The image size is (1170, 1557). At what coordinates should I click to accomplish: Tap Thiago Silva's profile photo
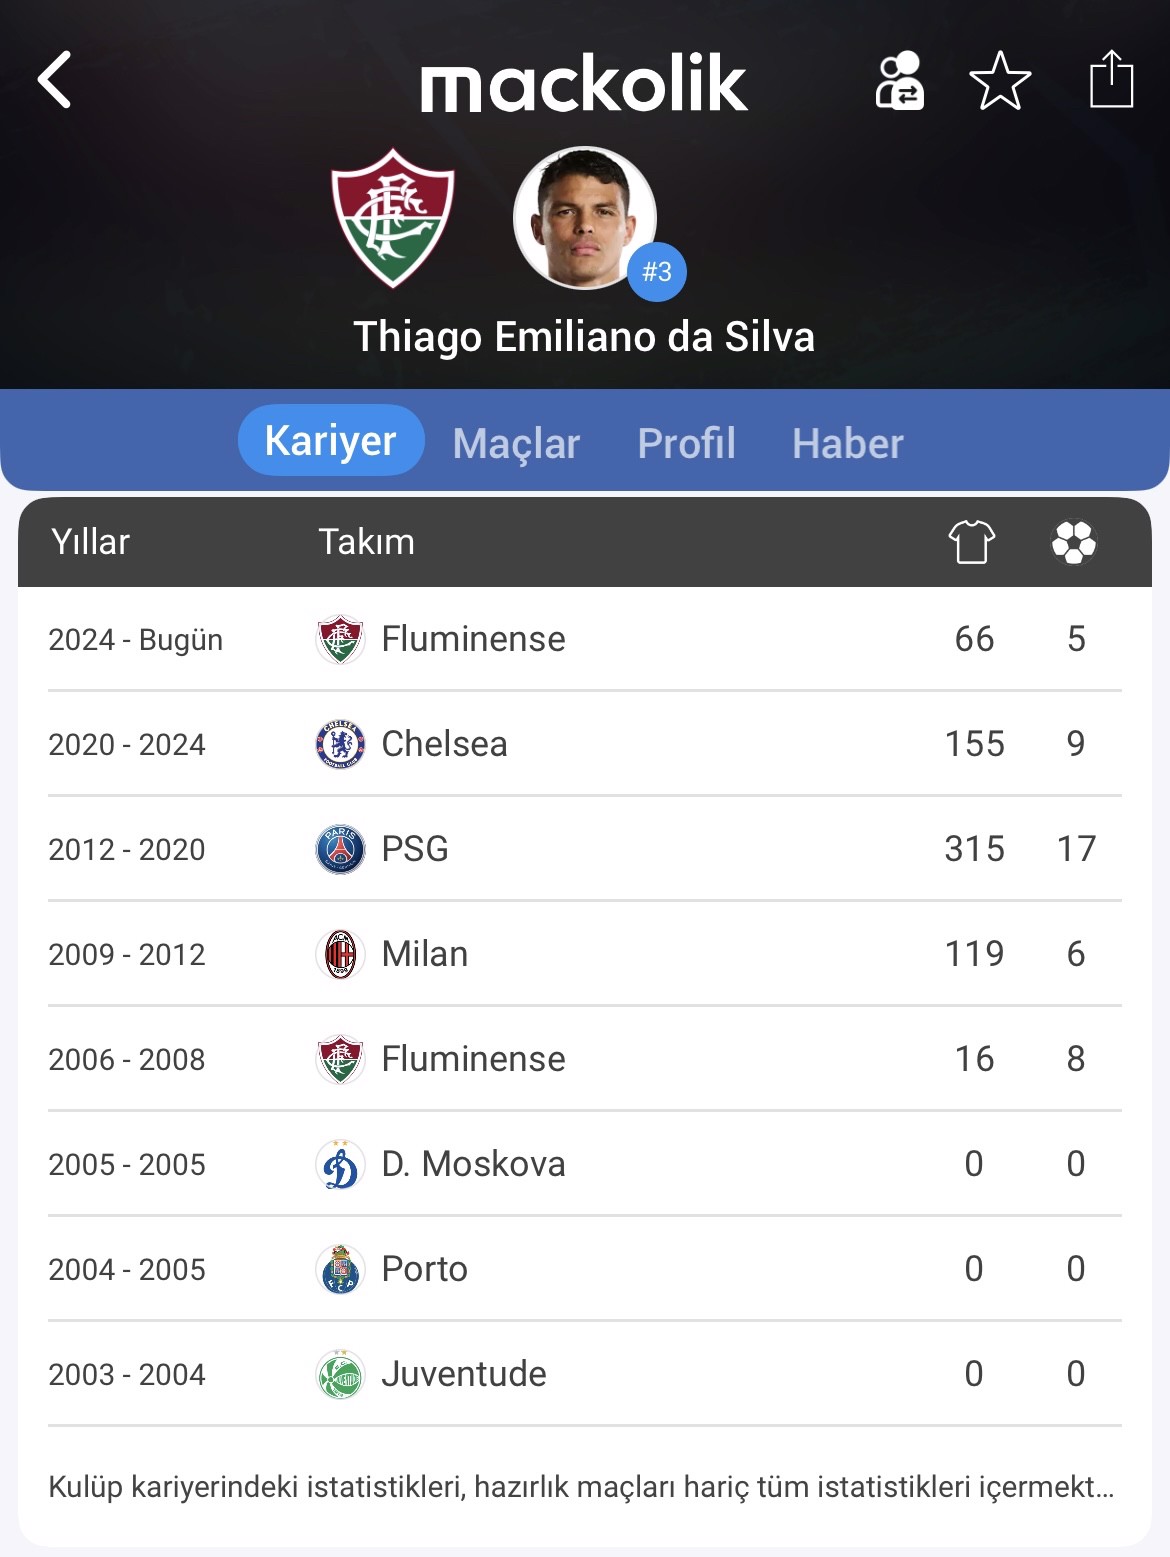tap(584, 219)
